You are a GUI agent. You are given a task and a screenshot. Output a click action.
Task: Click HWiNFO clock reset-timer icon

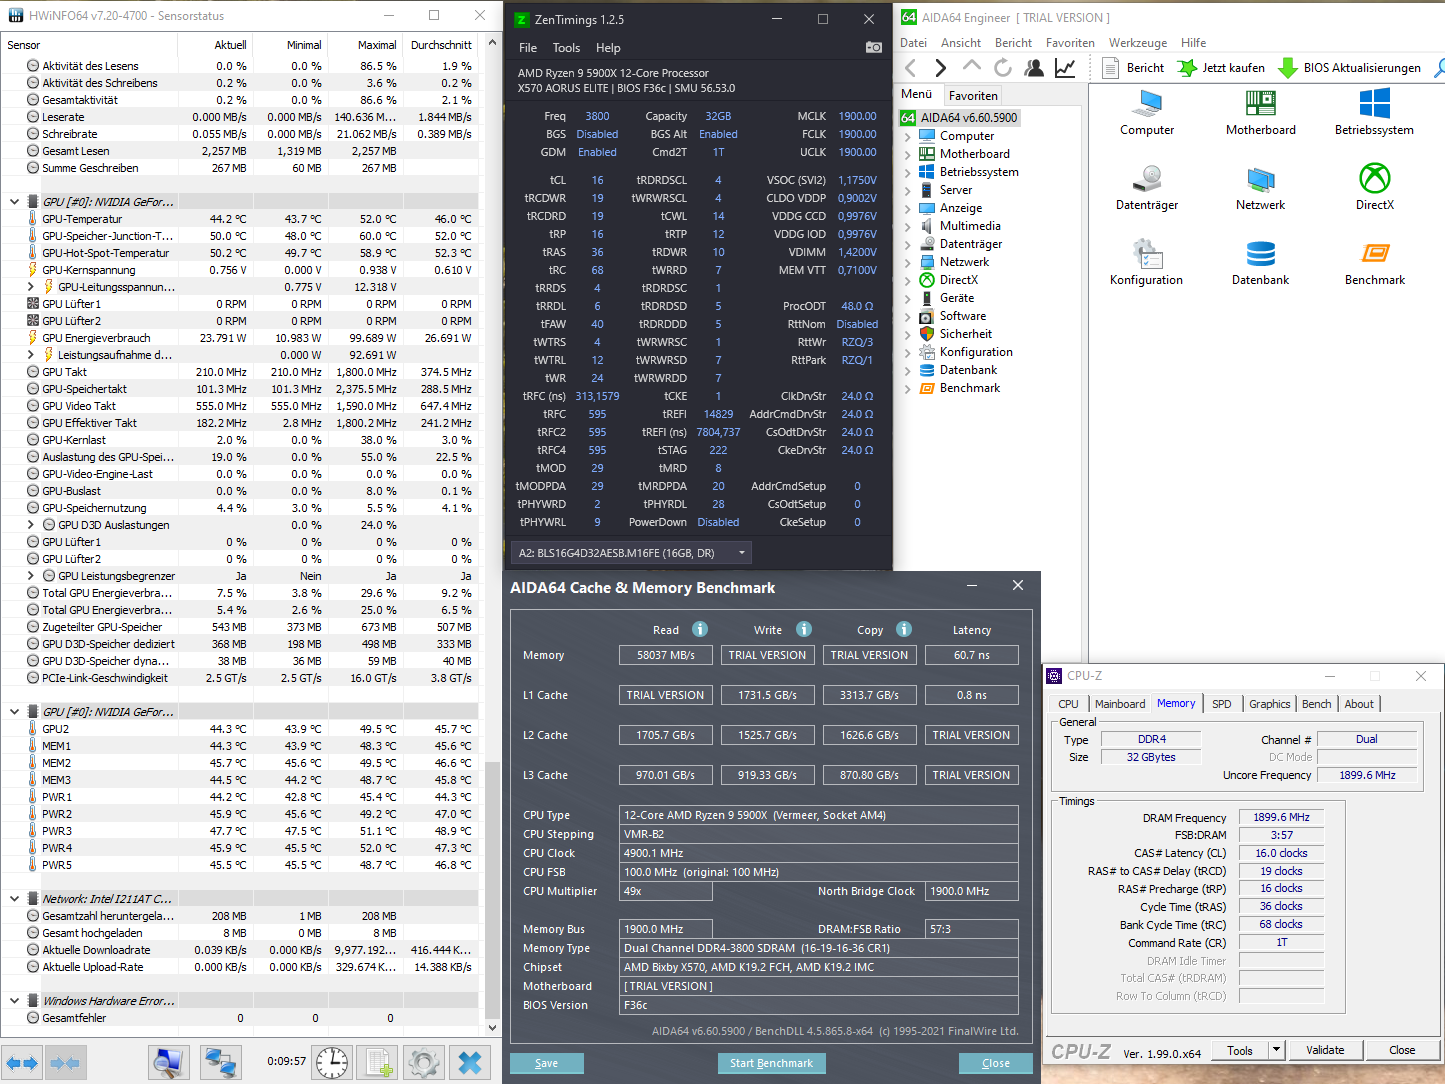332,1063
